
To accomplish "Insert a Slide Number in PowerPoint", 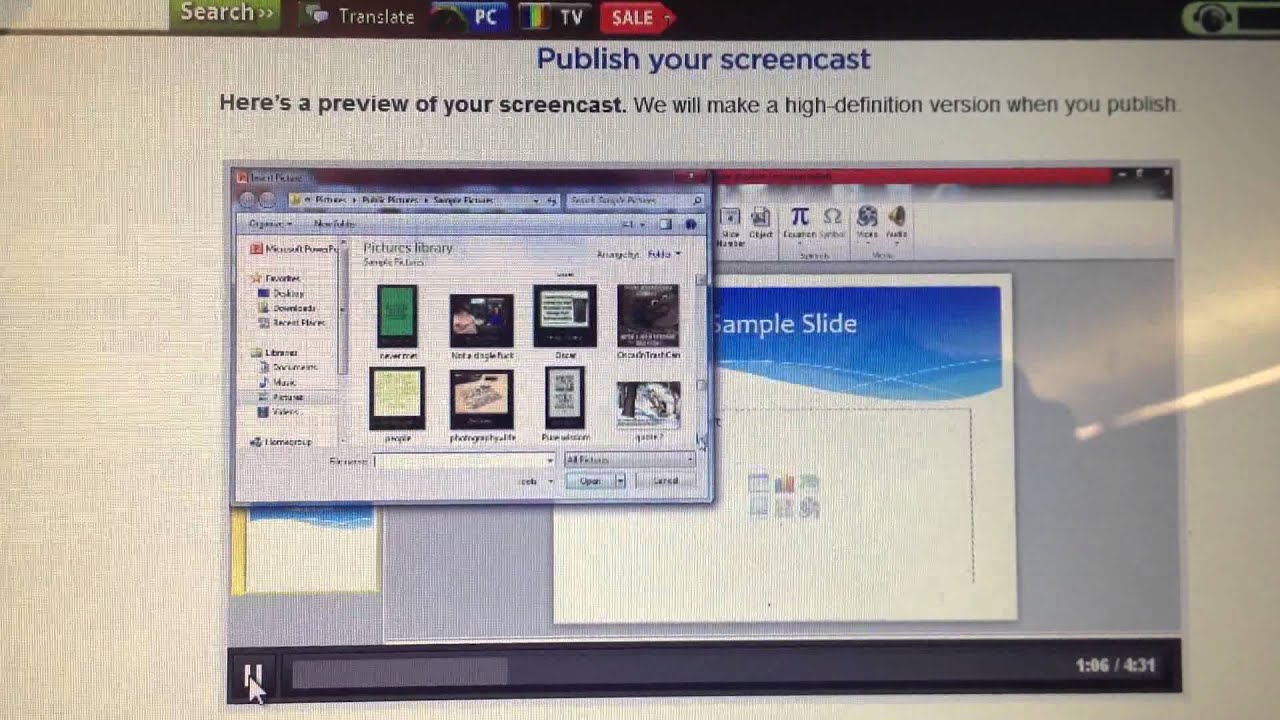I will pos(731,227).
